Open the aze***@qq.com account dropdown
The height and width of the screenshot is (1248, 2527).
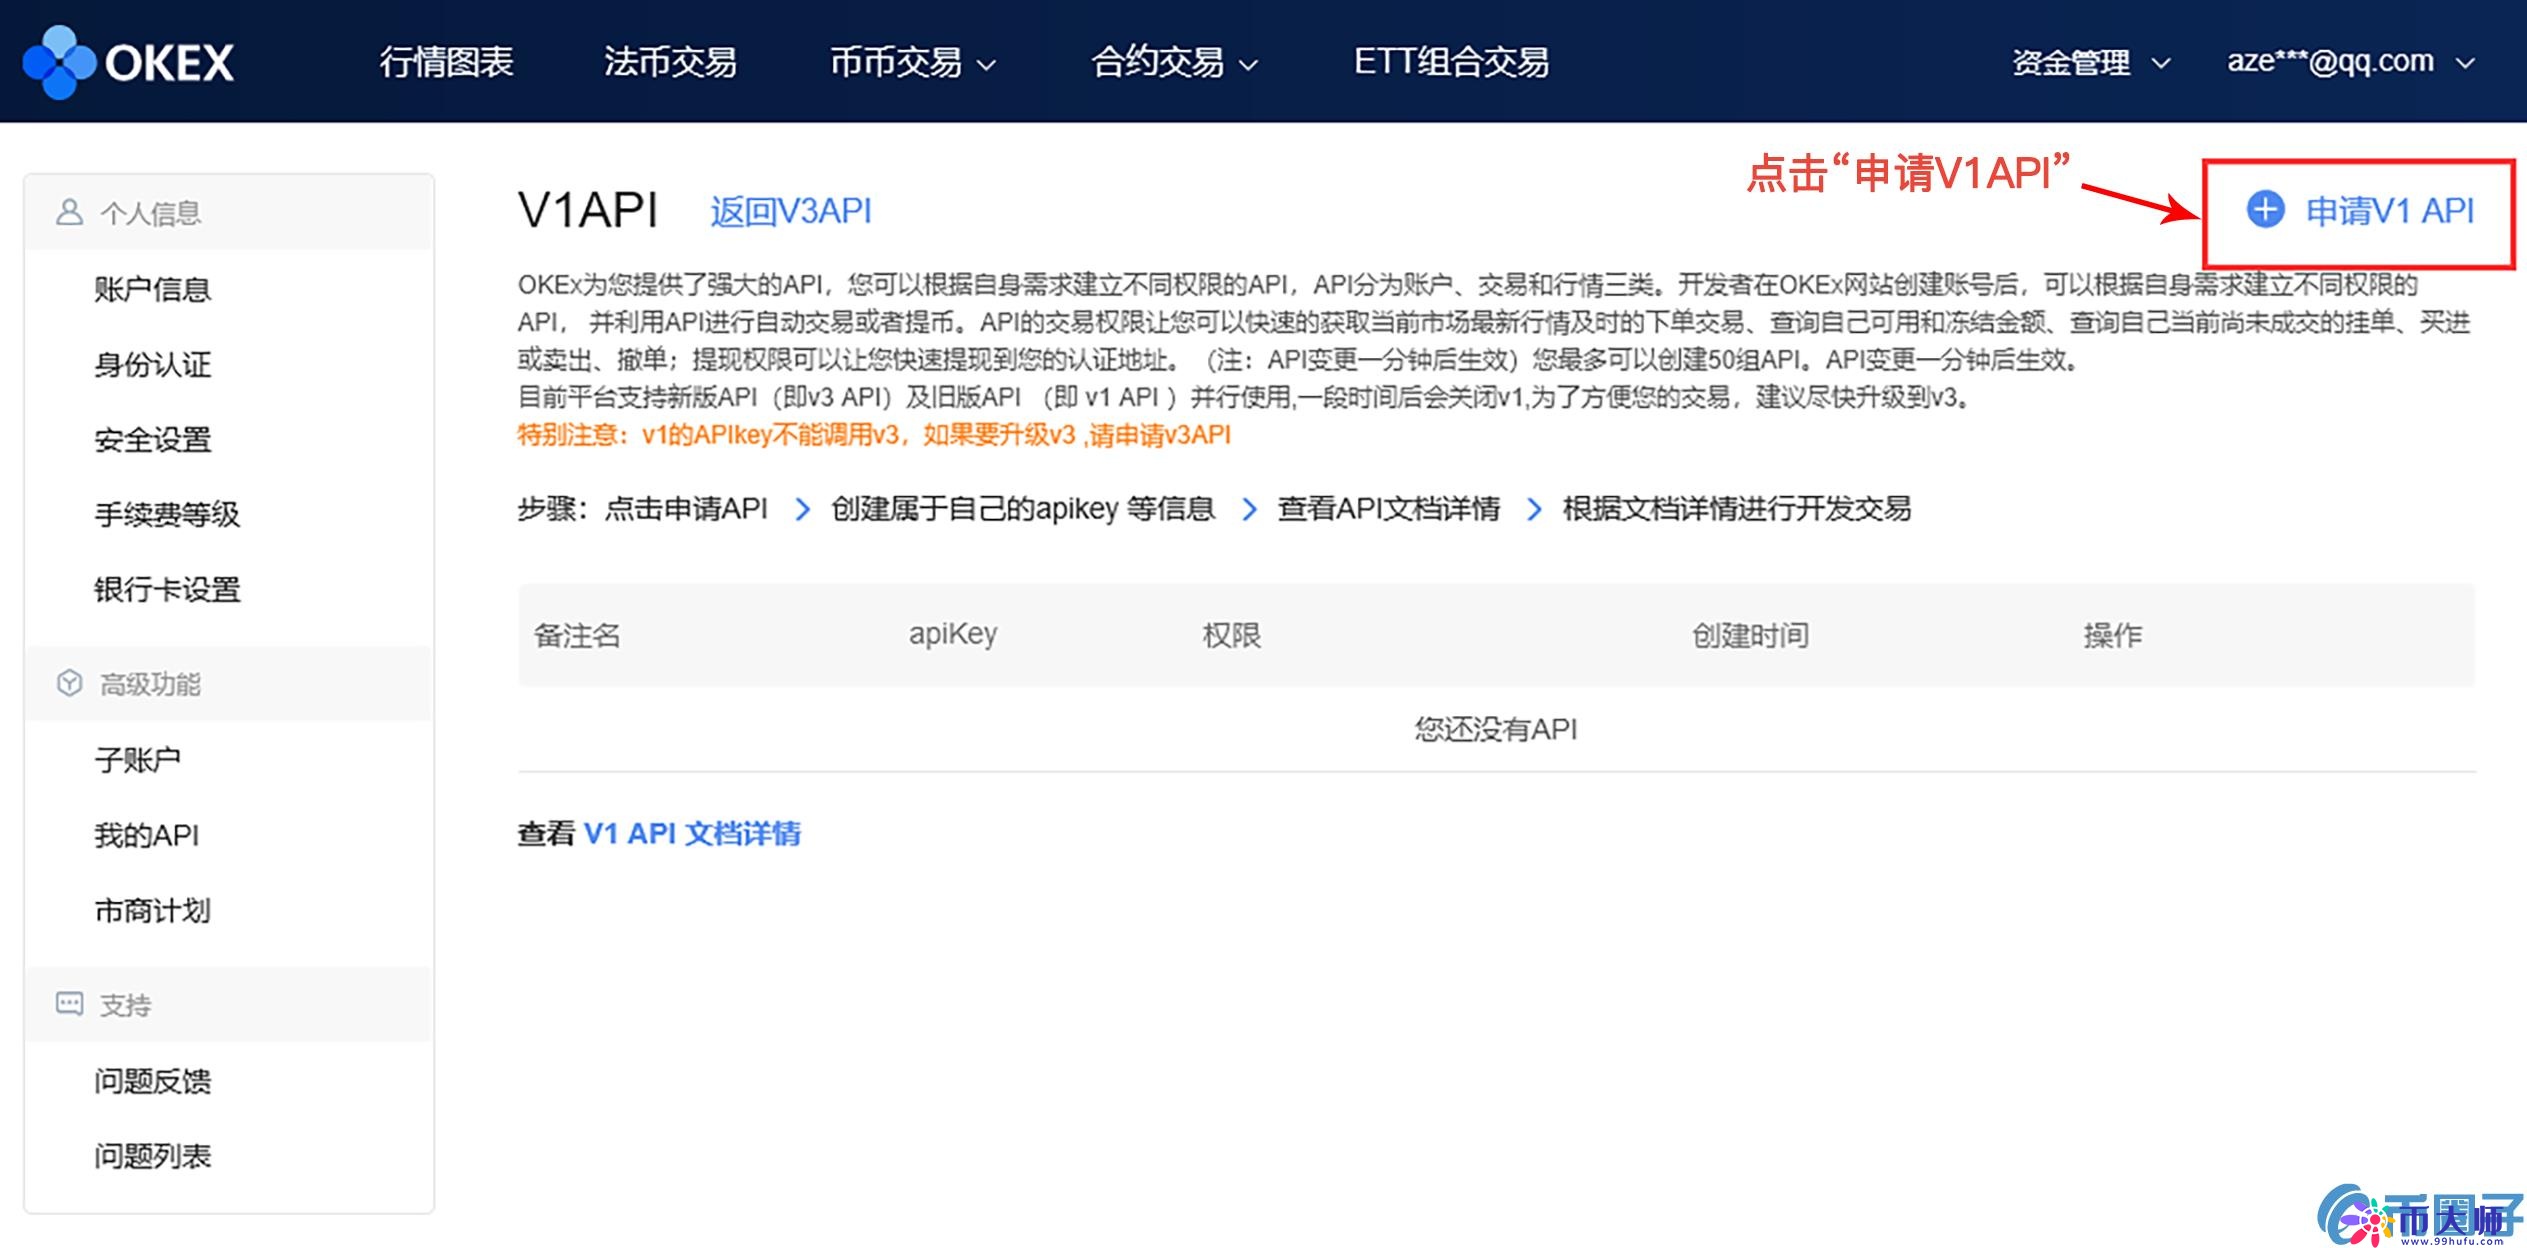coord(2350,62)
